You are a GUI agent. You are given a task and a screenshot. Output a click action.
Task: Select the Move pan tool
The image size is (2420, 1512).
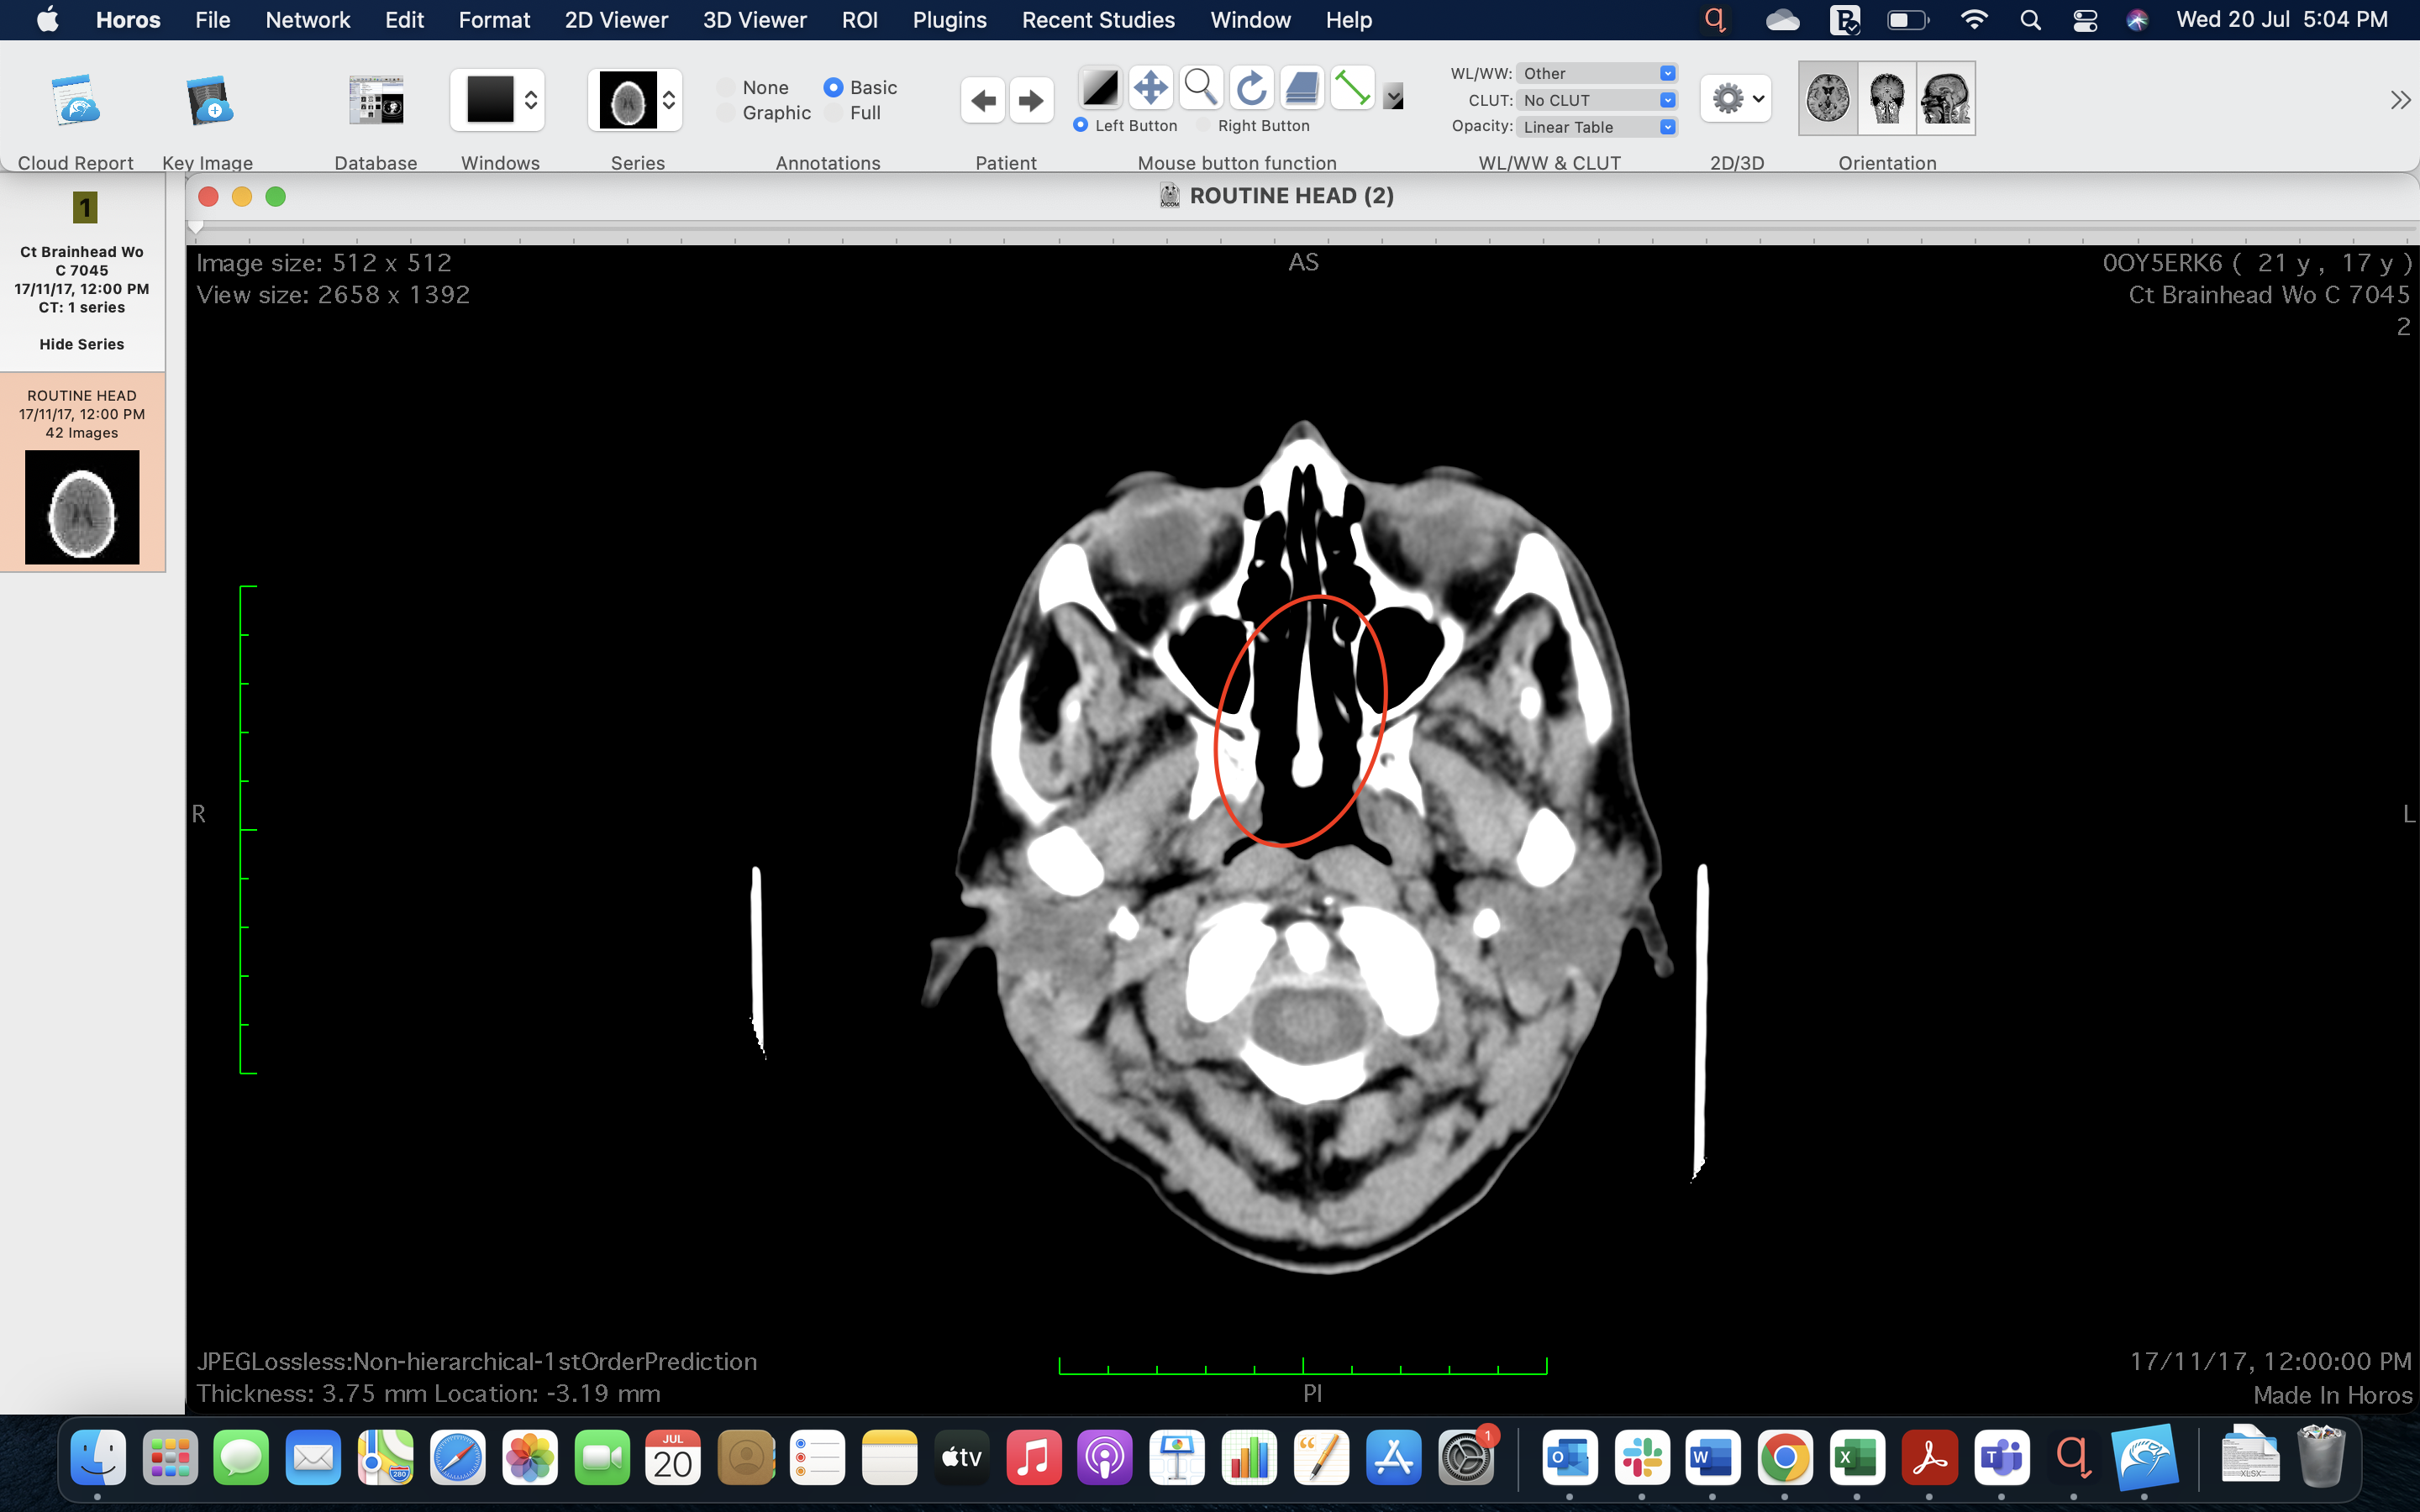pyautogui.click(x=1150, y=89)
